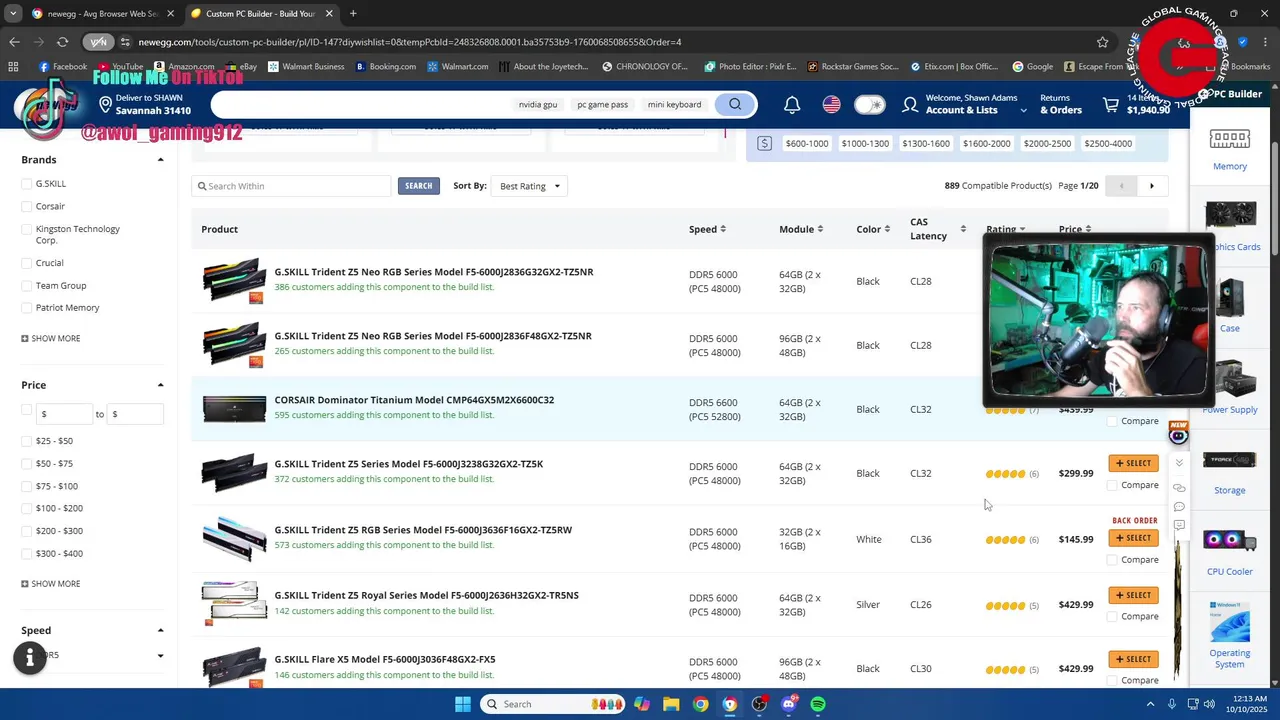Open the Sort By Best Rating dropdown
The image size is (1280, 720).
(x=529, y=186)
